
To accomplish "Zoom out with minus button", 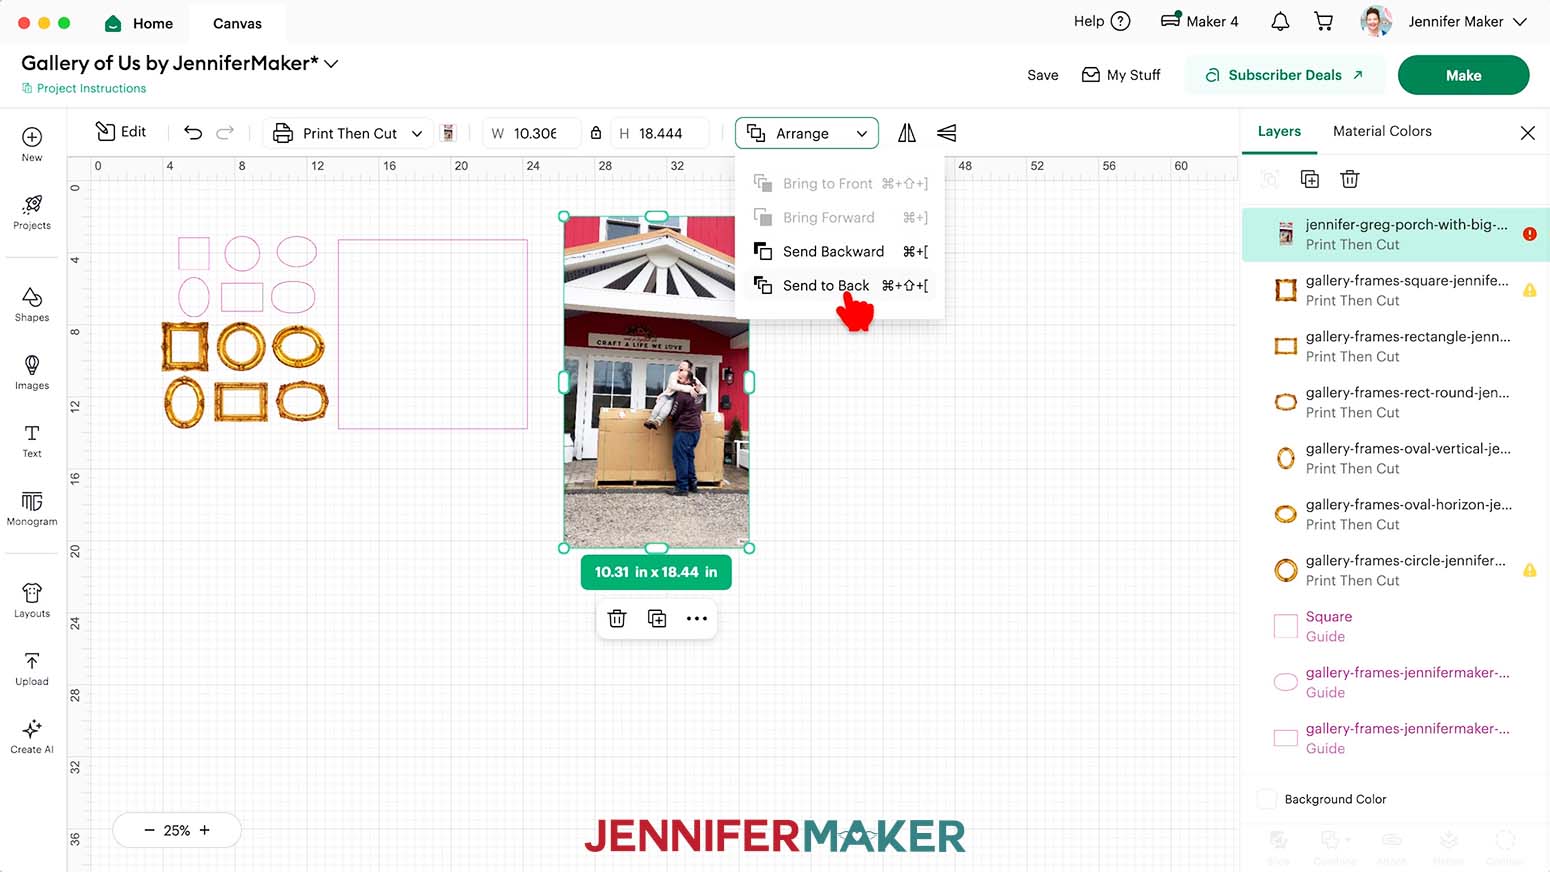I will click(149, 830).
